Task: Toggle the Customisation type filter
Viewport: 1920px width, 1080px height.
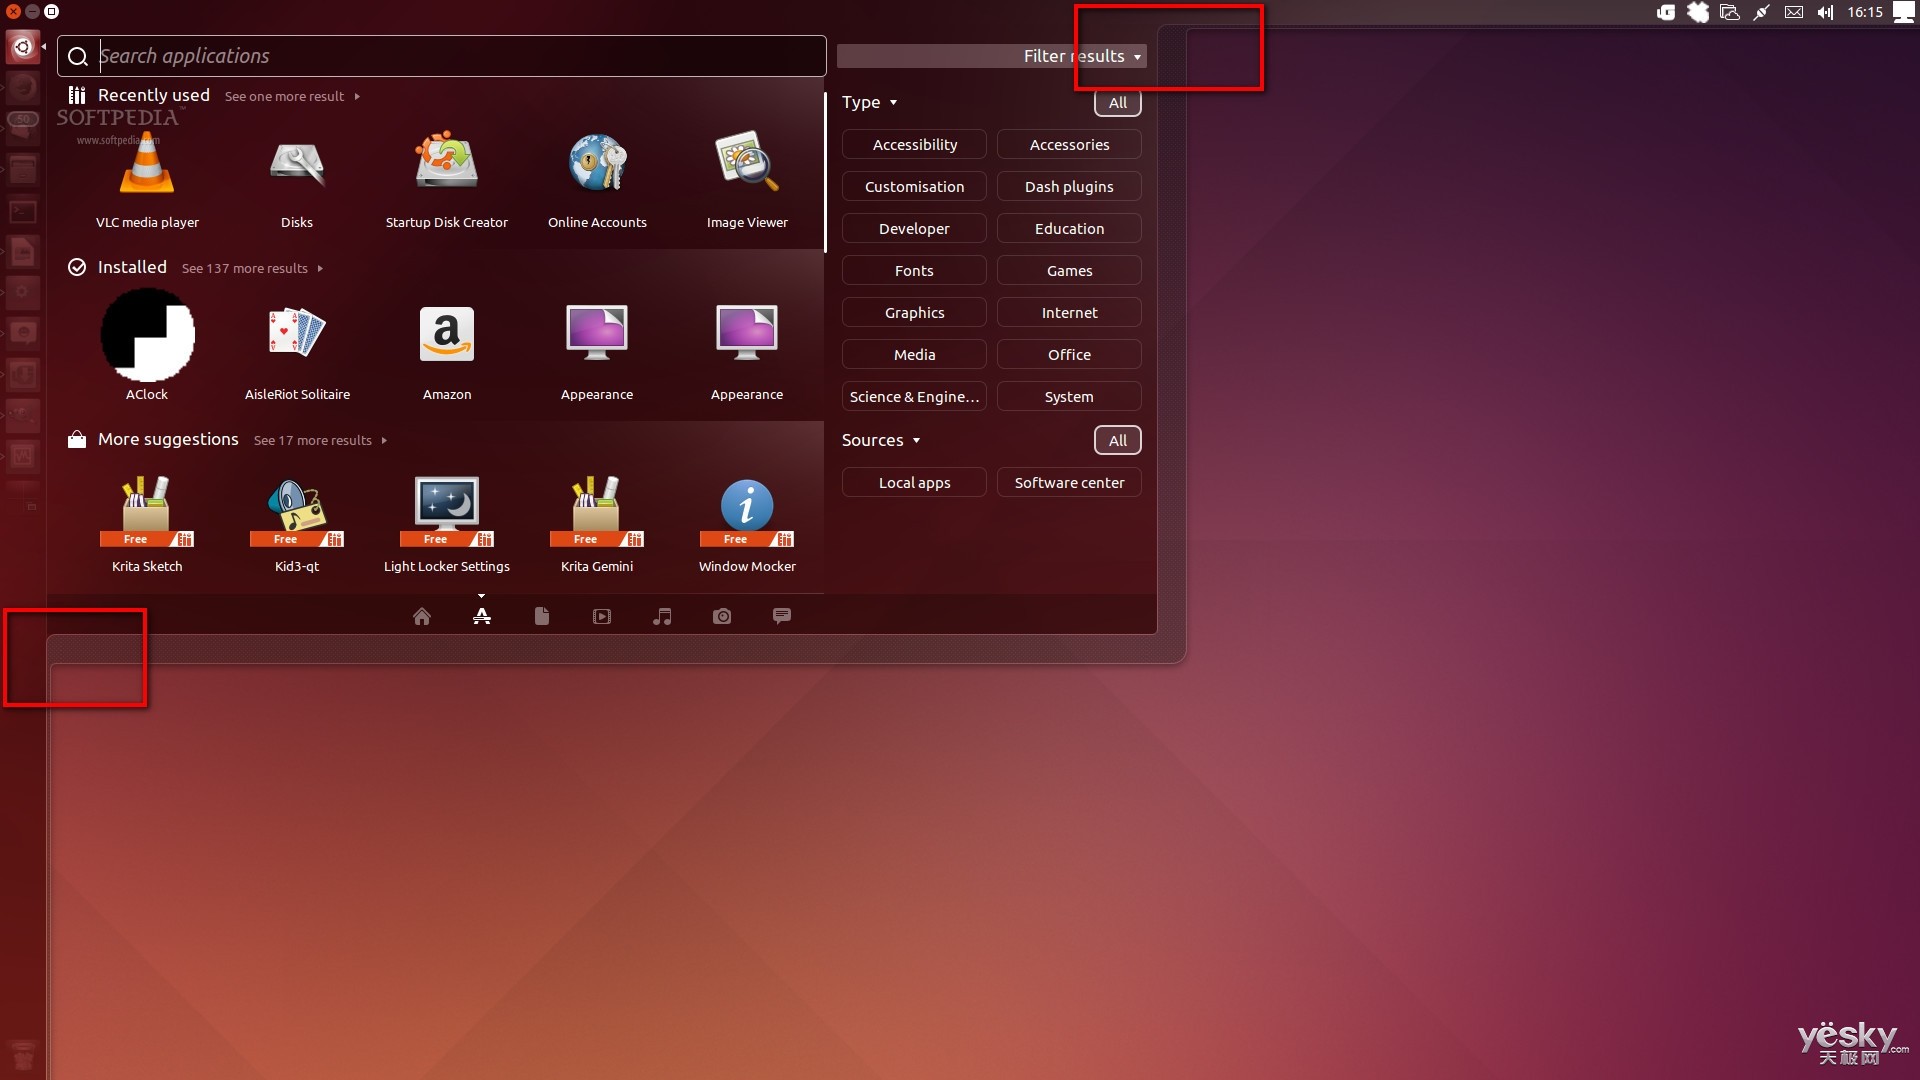Action: click(x=914, y=187)
